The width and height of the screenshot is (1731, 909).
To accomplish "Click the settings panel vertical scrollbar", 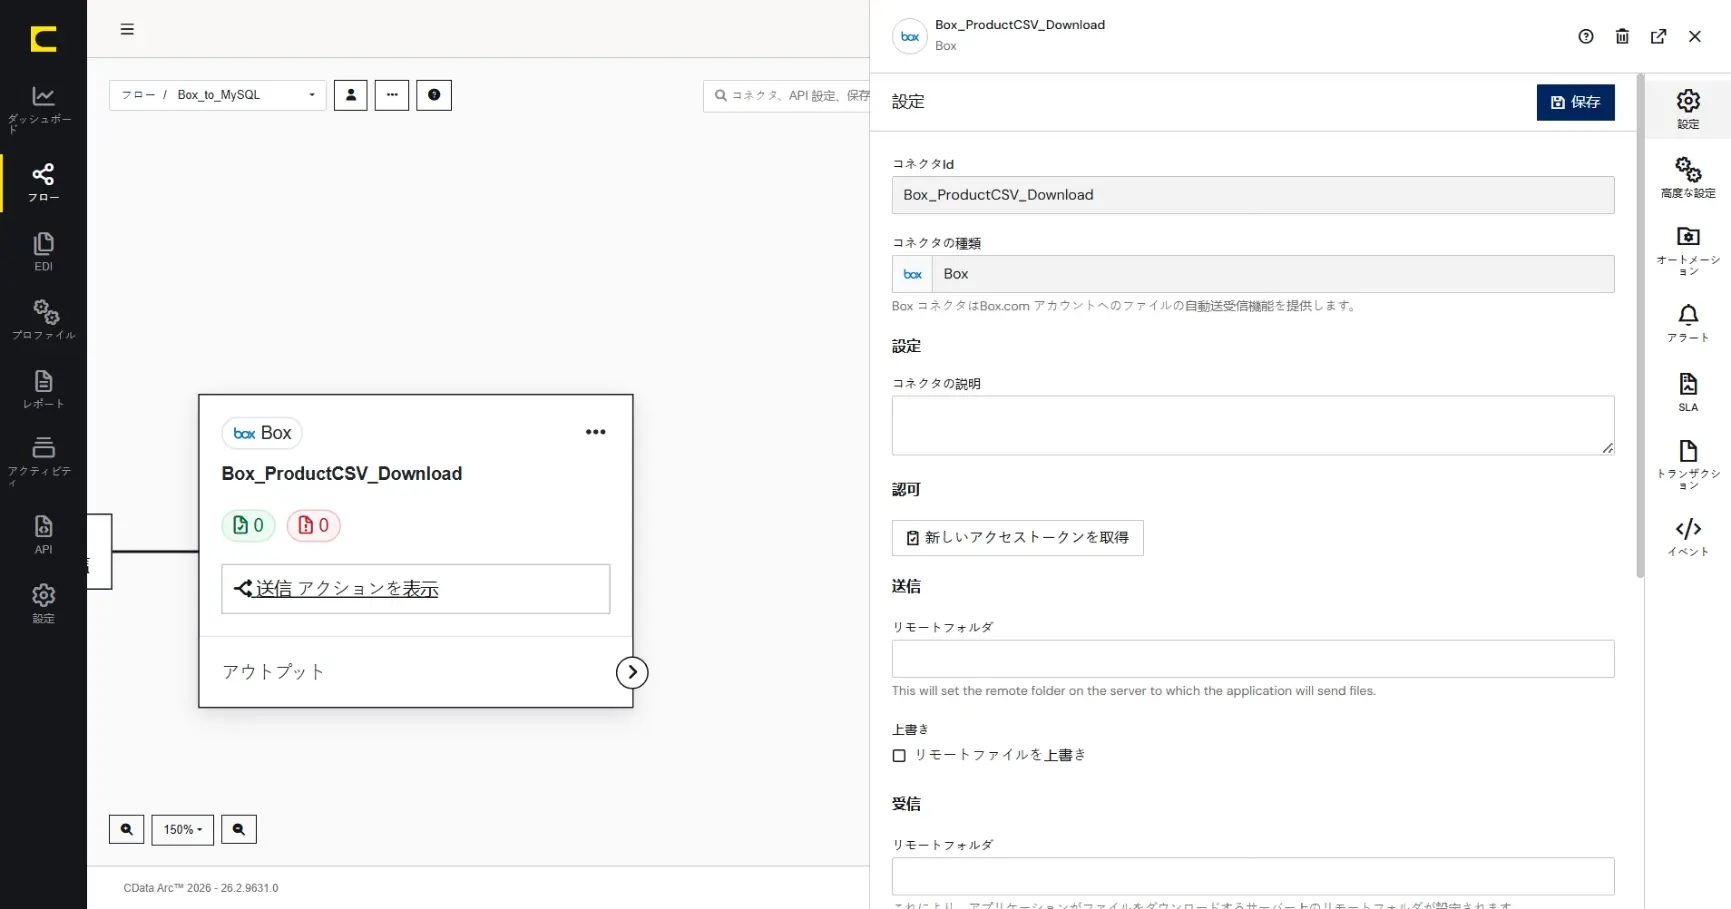I will click(1640, 325).
